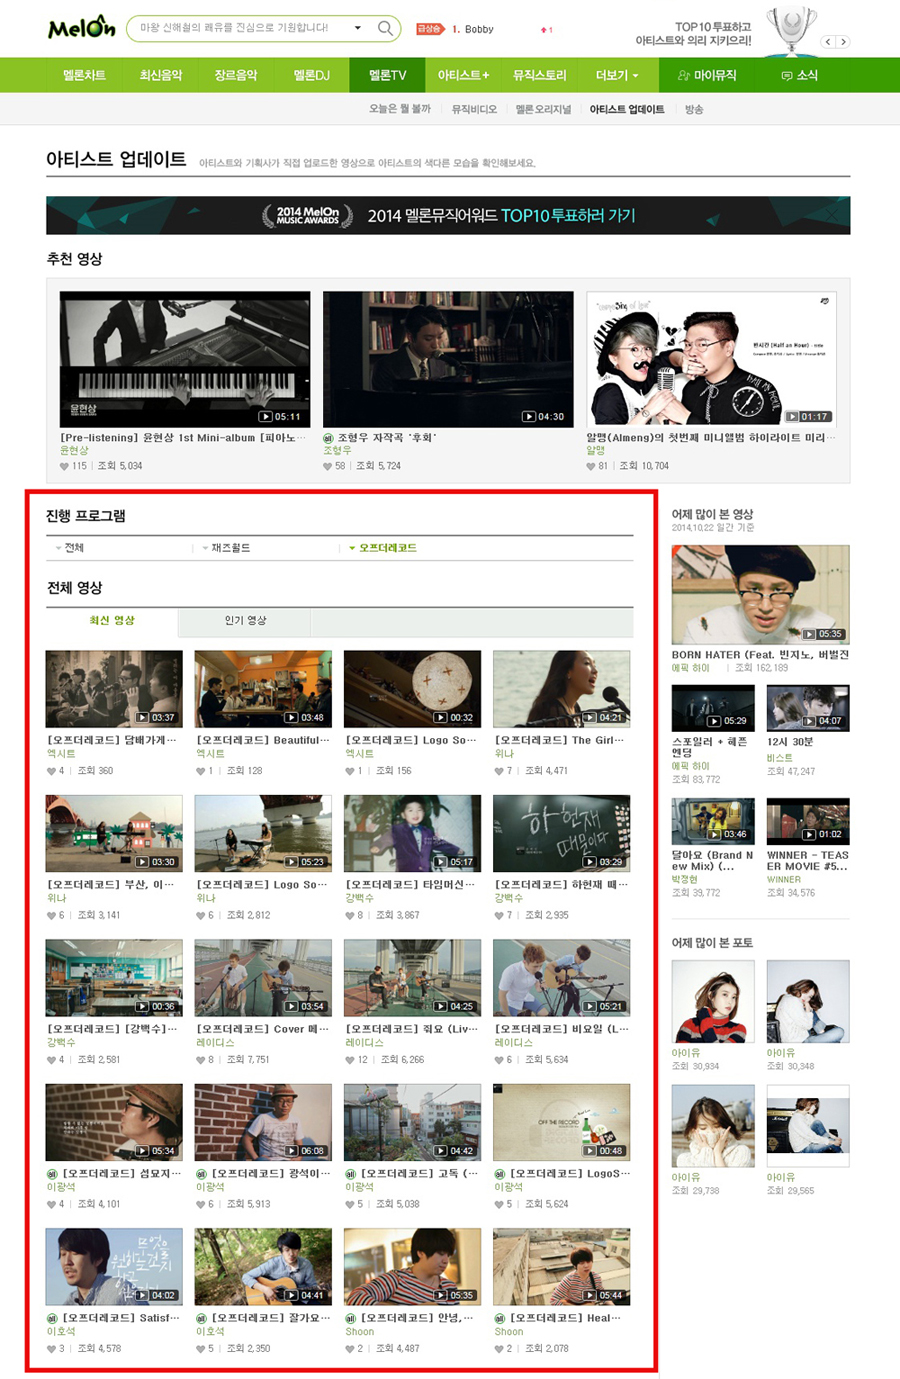Open 소식 from the navigation bar

[x=799, y=75]
